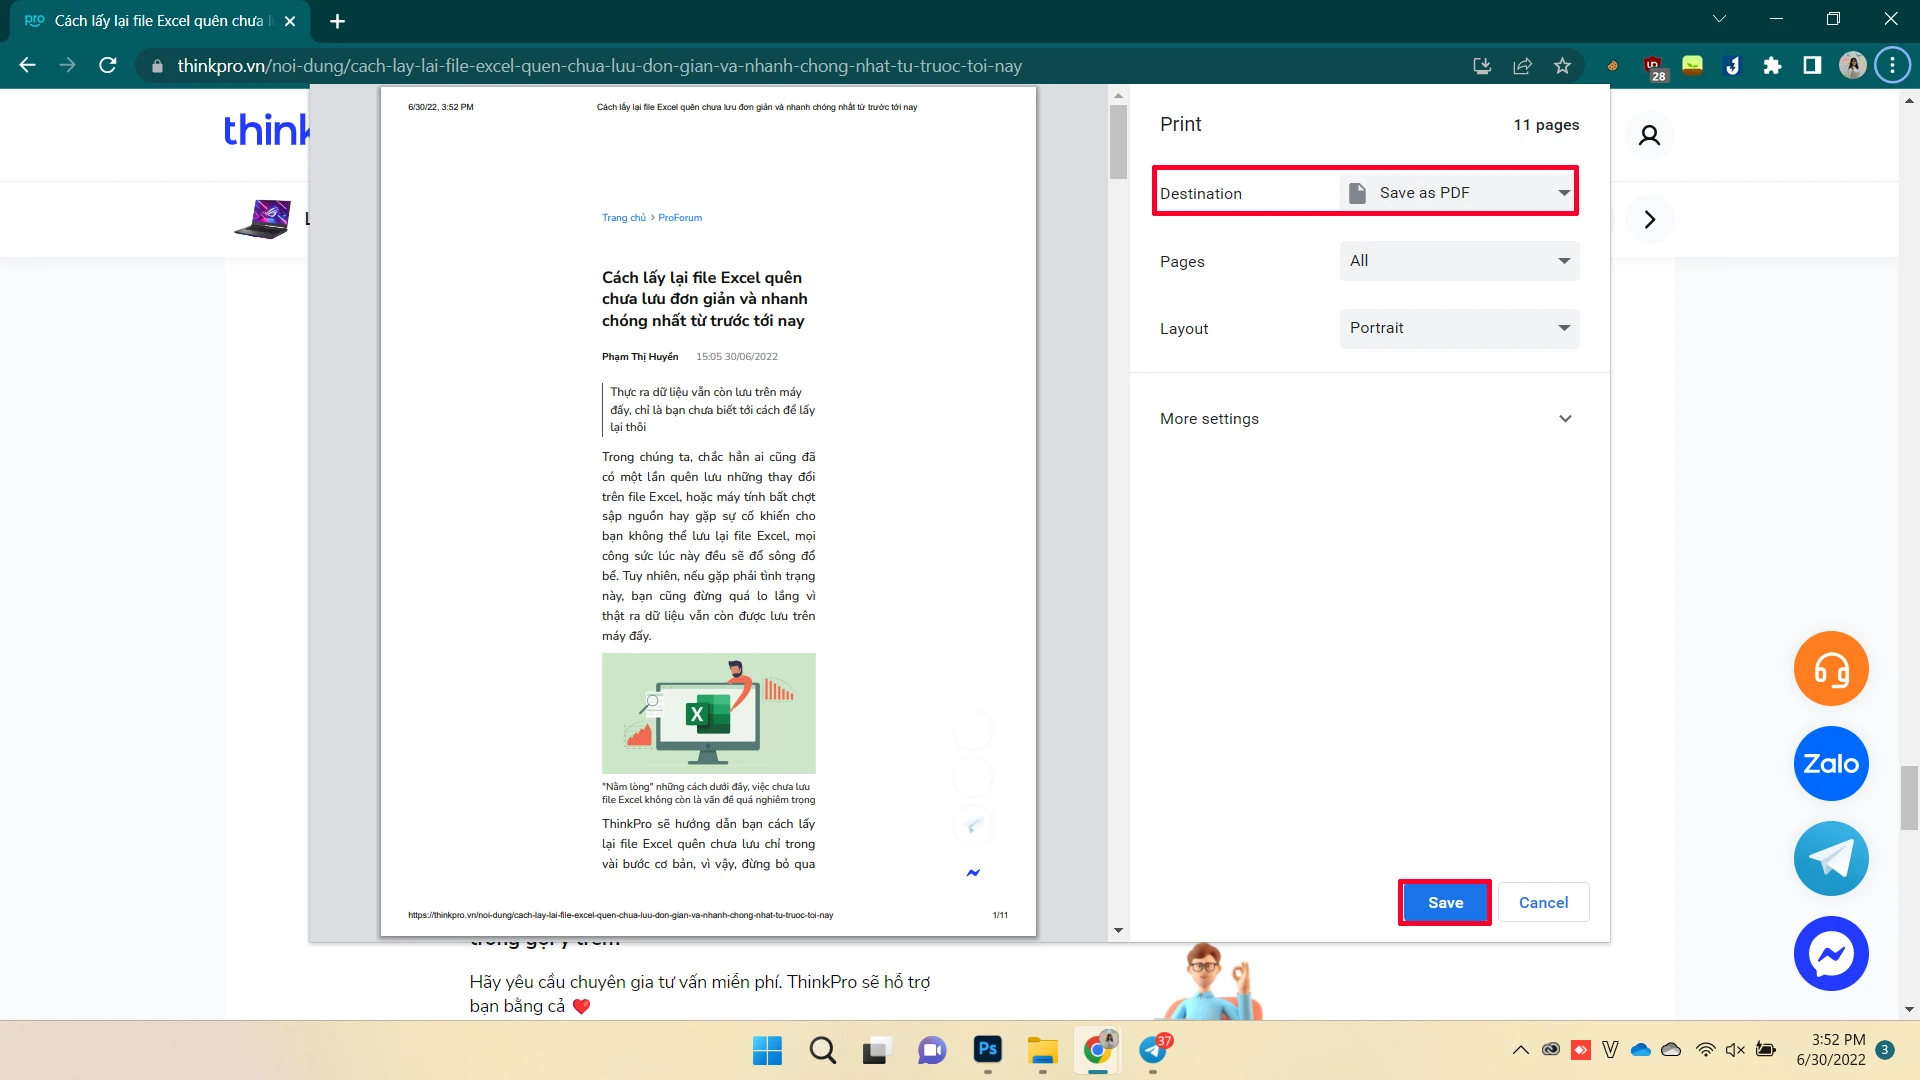
Task: Open the Pages dropdown set to All
Action: coord(1459,261)
